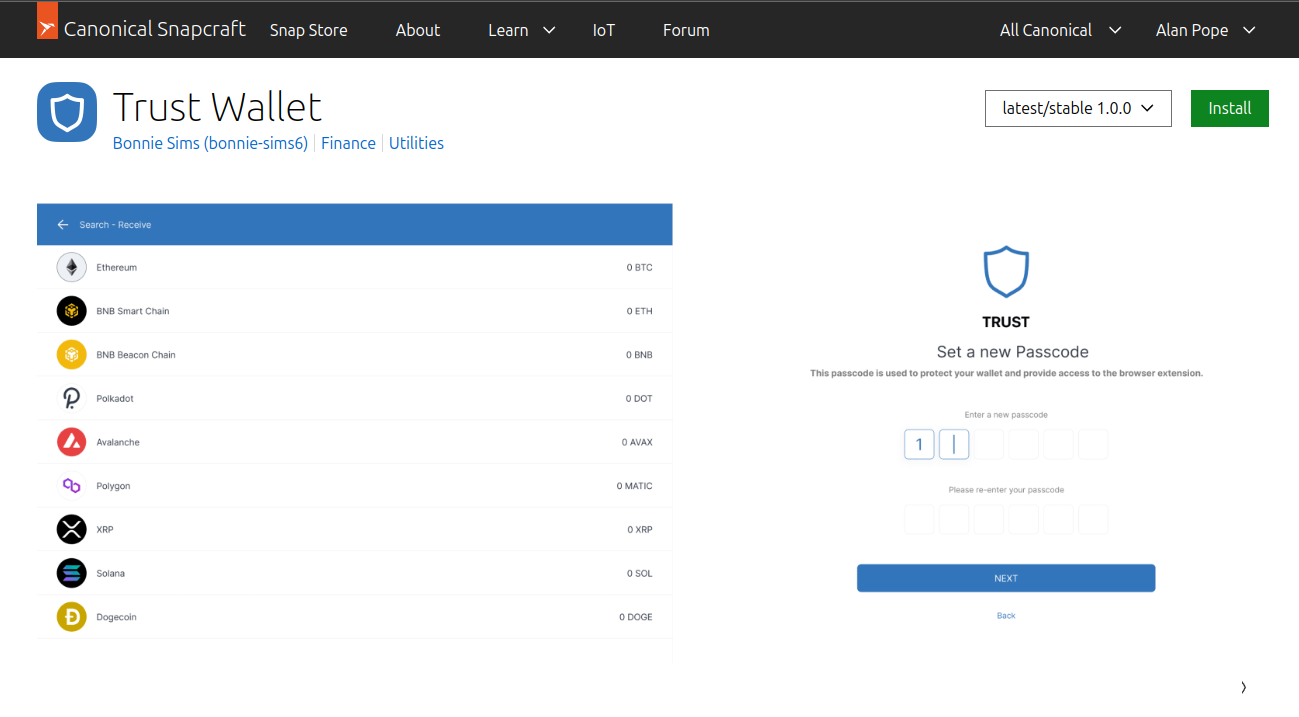Click the second new-passcode box with the cursor

954,445
